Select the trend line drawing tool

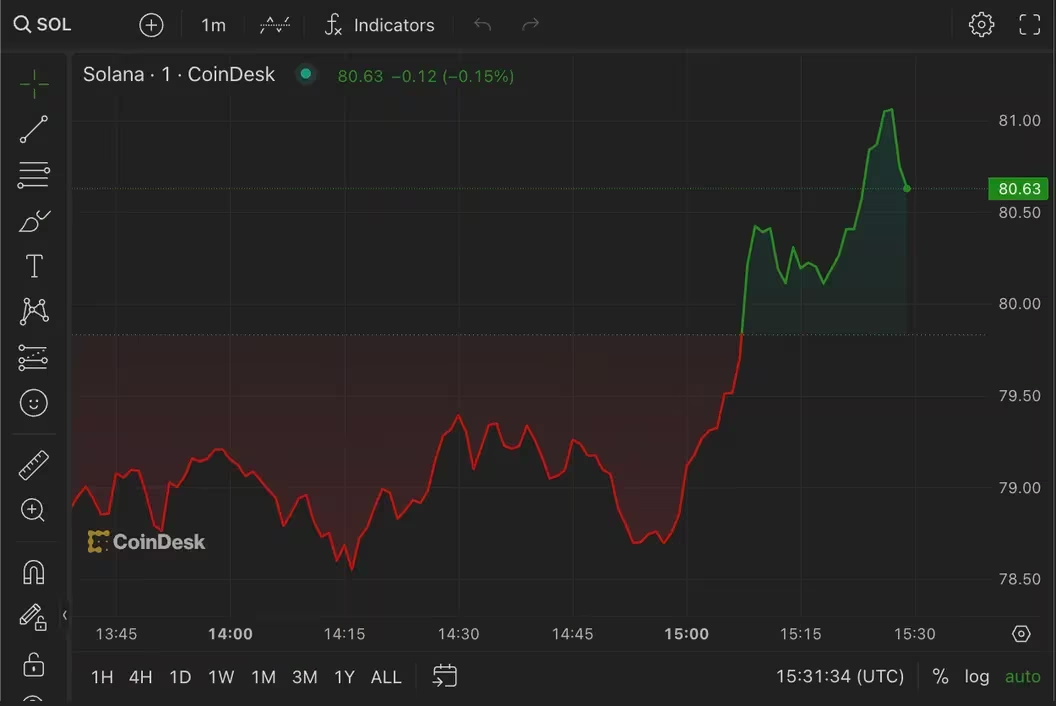pos(34,130)
